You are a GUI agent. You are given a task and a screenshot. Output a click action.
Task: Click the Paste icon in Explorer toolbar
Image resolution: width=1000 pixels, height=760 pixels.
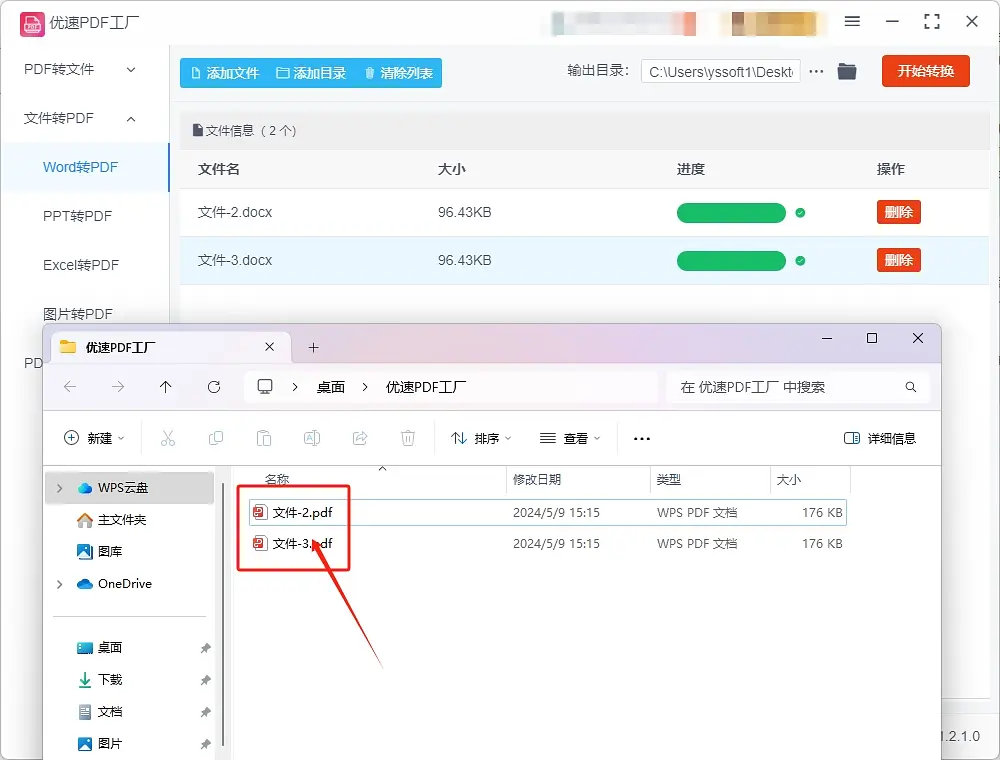tap(263, 439)
